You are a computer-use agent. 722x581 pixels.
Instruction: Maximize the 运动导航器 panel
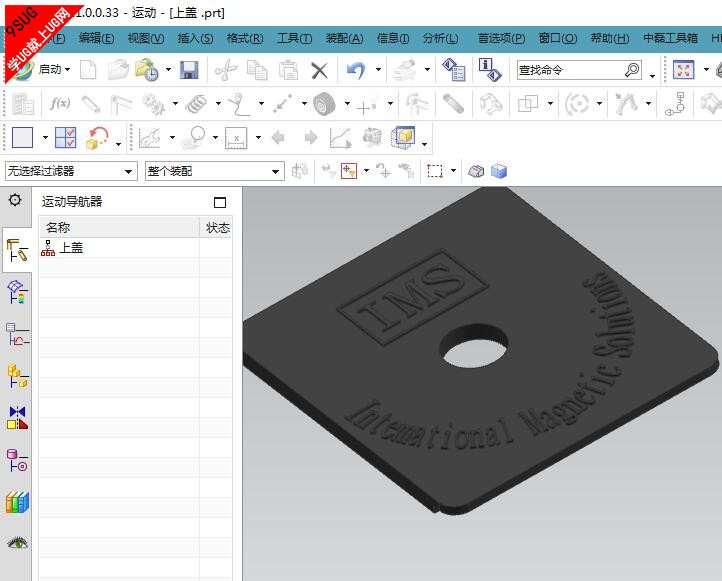coord(220,202)
